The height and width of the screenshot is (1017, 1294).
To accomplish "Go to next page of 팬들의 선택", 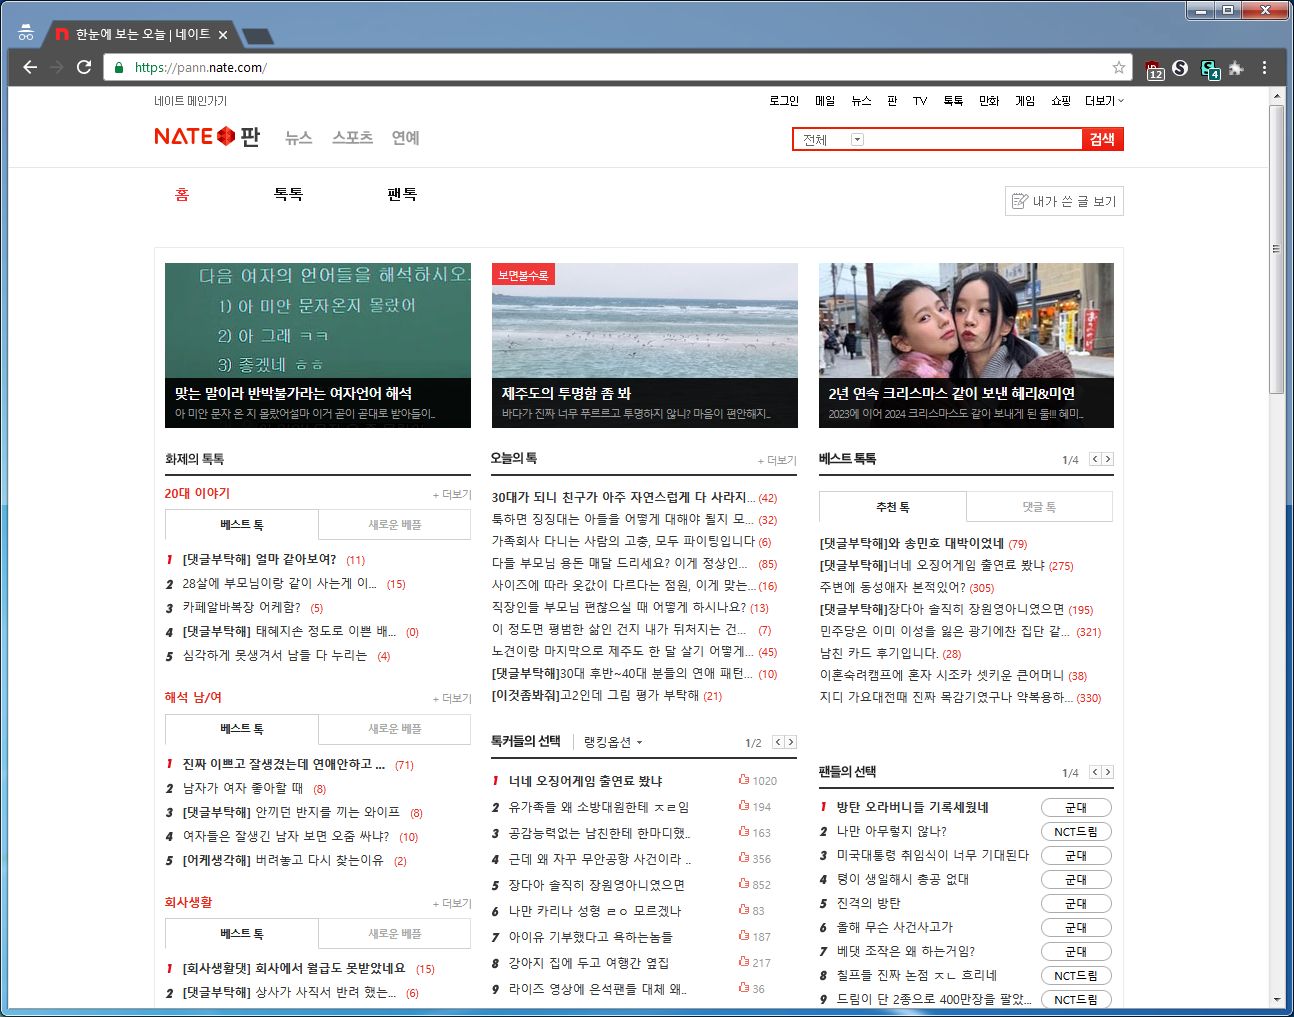I will click(x=1107, y=772).
